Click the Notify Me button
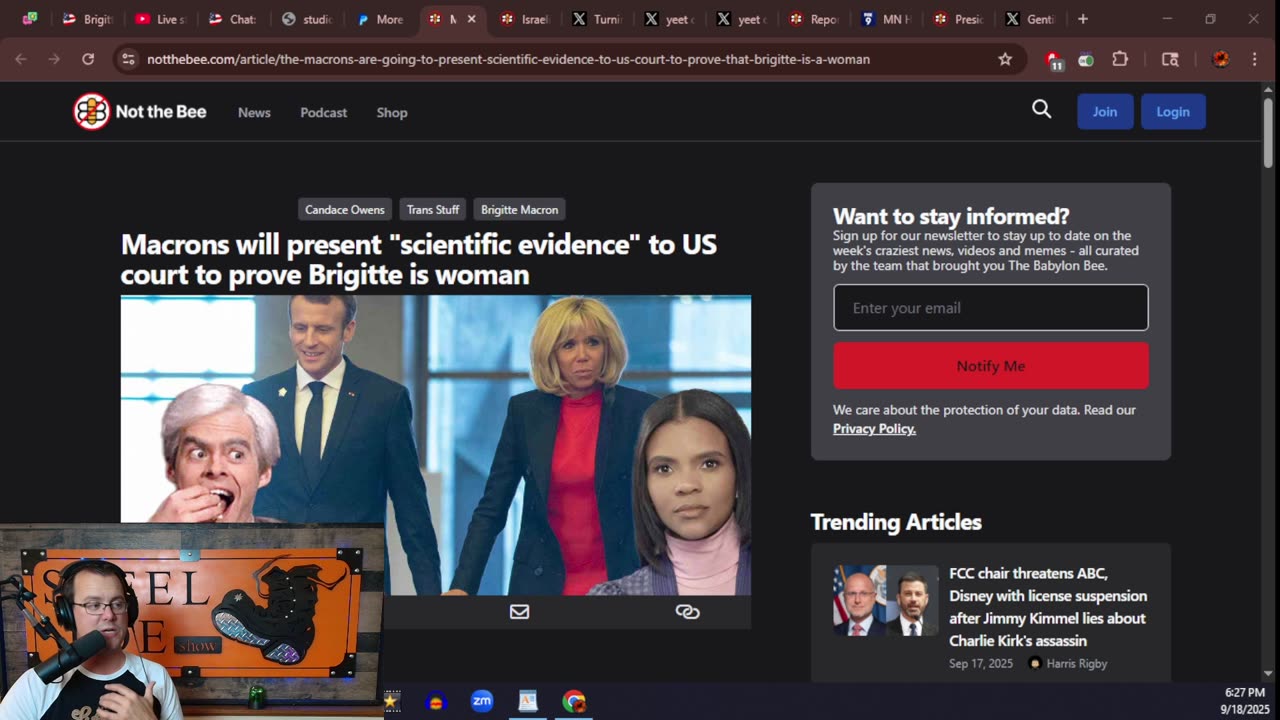This screenshot has width=1280, height=720. click(x=991, y=366)
